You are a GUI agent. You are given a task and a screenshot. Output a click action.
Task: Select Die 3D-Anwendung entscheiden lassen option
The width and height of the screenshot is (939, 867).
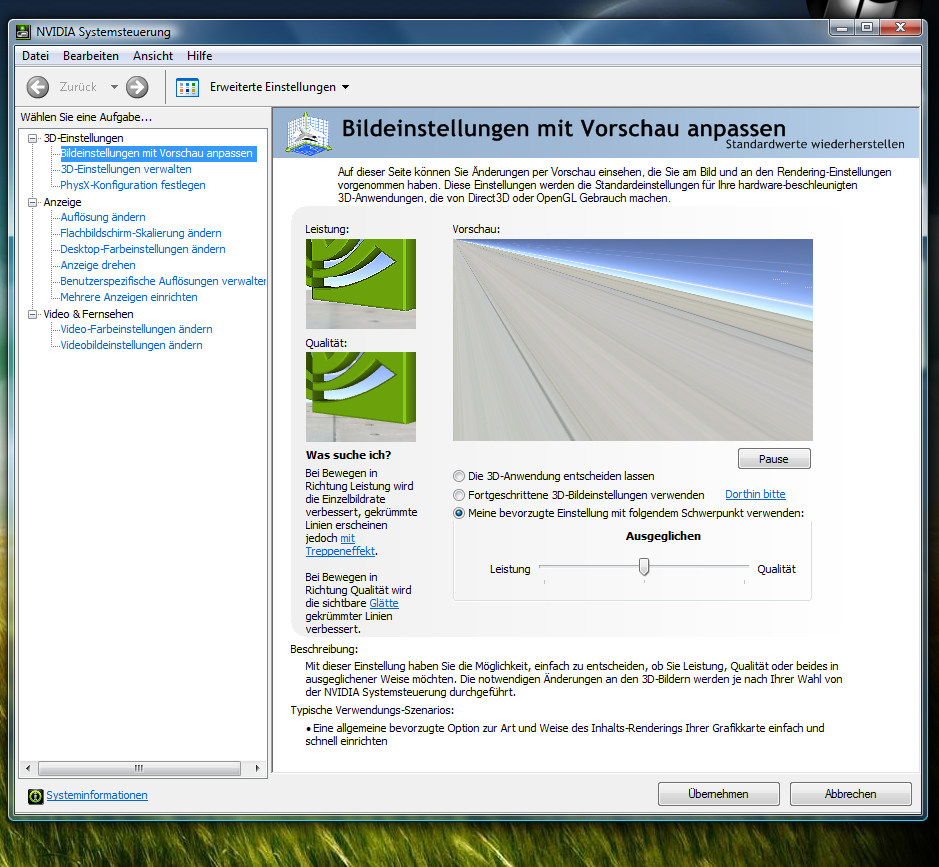459,477
